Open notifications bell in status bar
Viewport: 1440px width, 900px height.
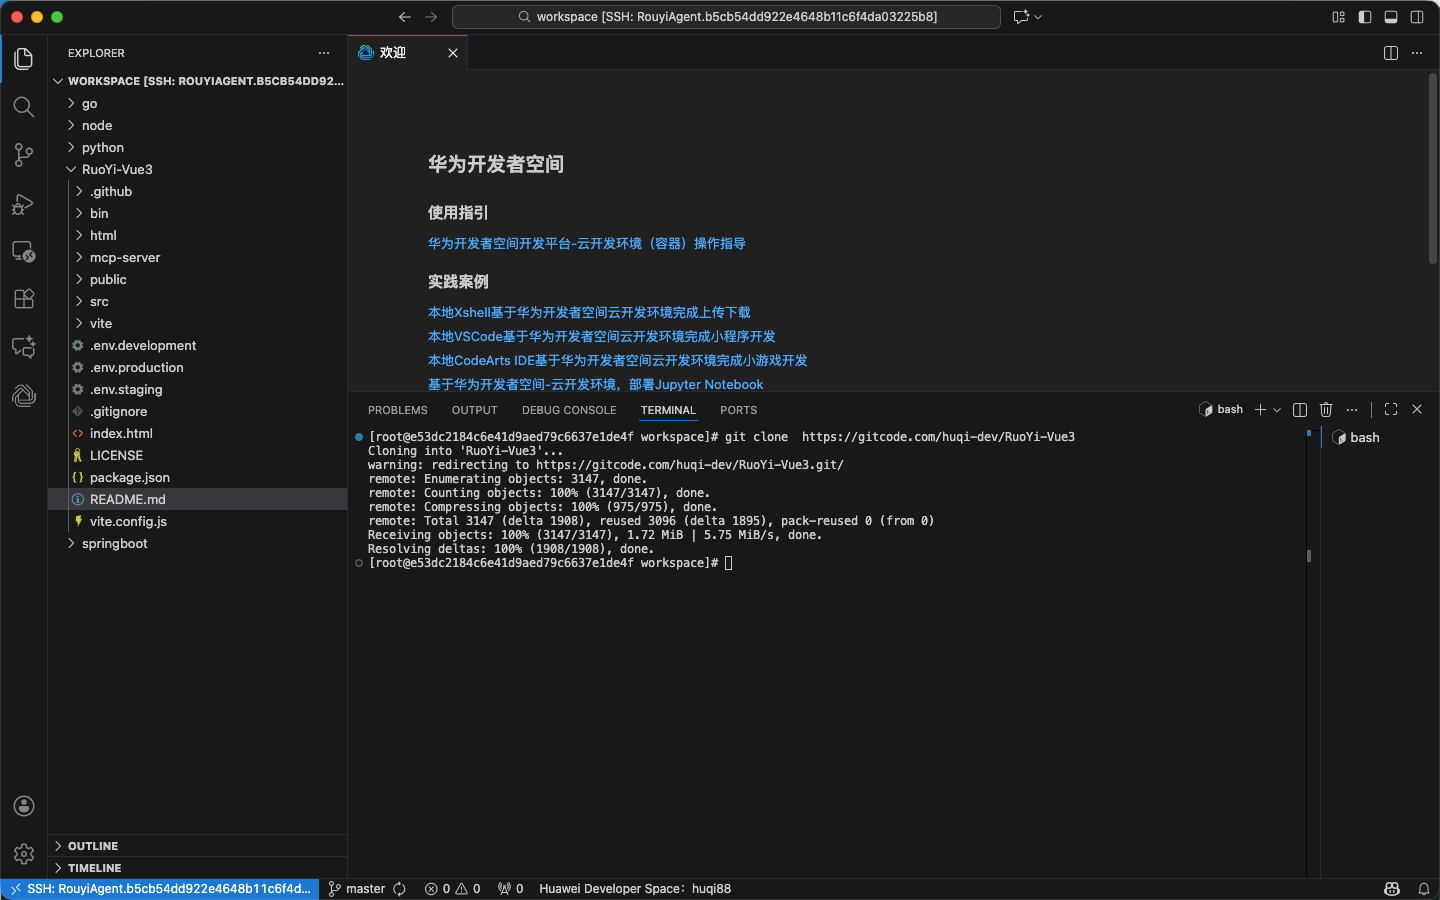[x=1423, y=889]
